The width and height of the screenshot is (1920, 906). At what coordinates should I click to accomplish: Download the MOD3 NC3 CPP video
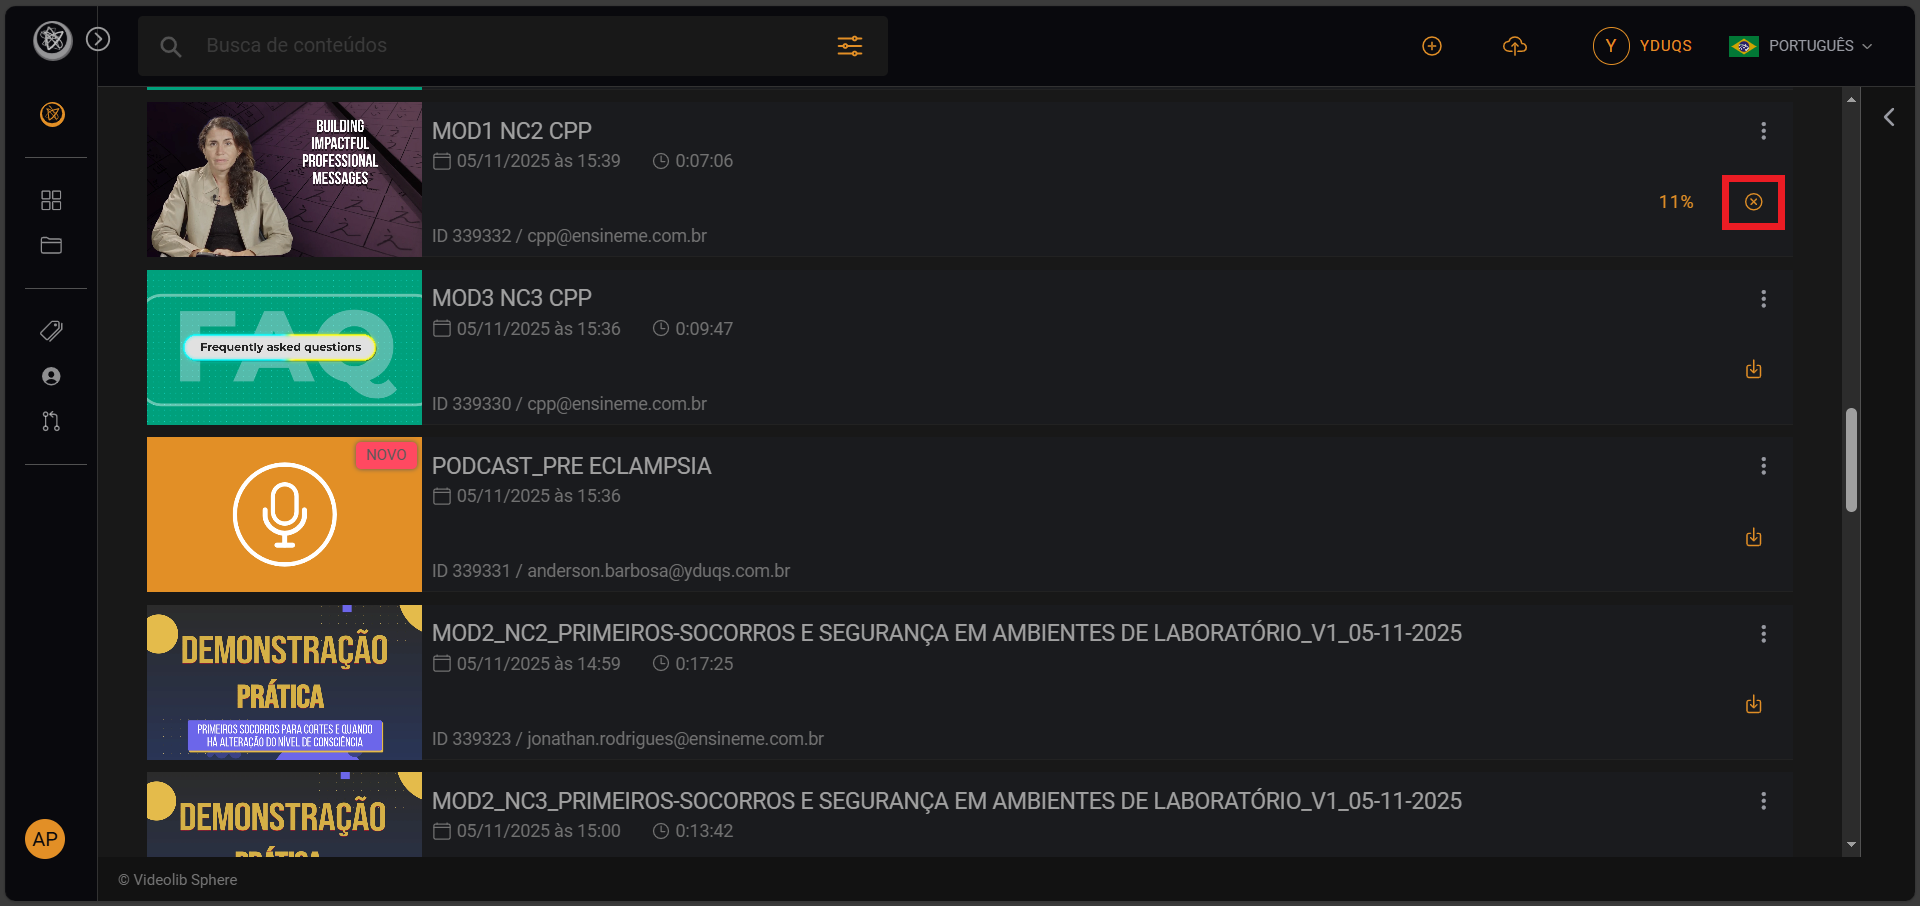[1753, 369]
